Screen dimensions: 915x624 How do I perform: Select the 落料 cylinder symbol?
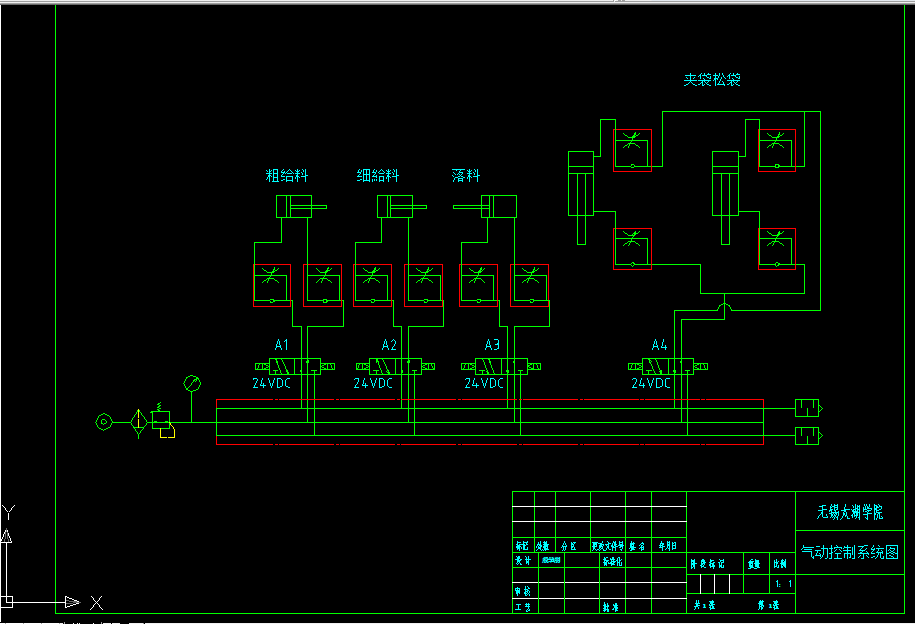485,207
